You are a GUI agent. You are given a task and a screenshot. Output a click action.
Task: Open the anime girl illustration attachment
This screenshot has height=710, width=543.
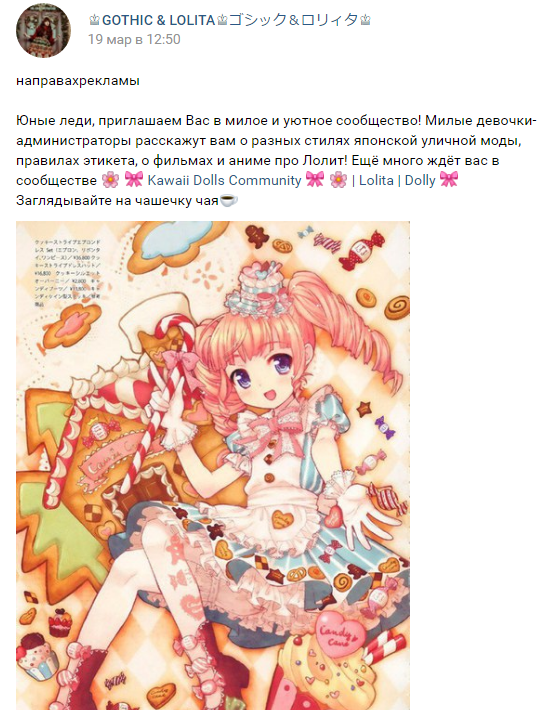tap(213, 465)
